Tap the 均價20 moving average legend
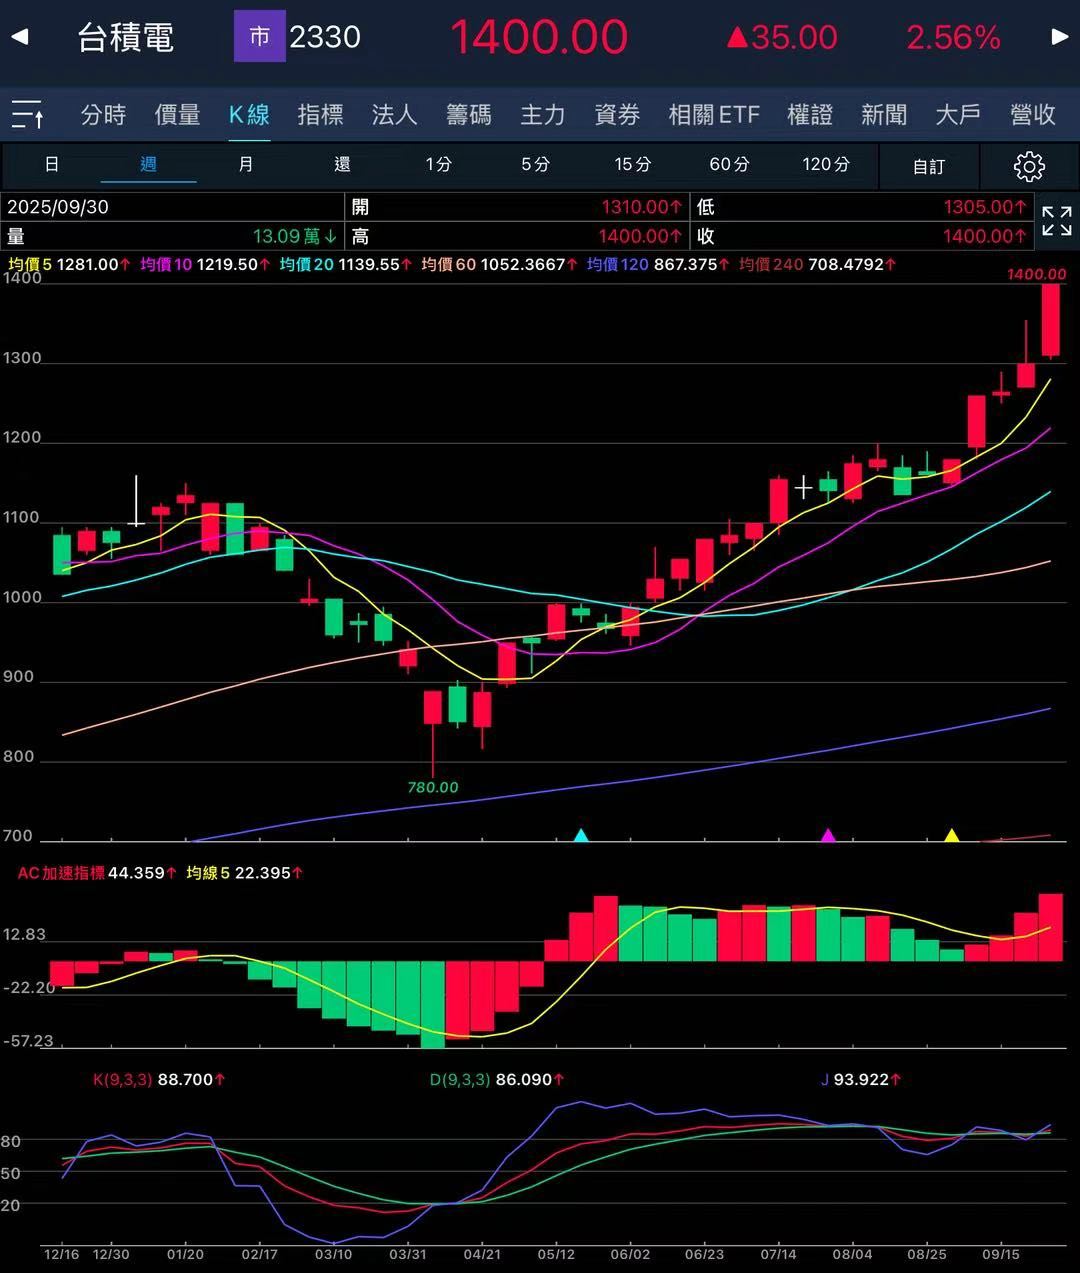The width and height of the screenshot is (1080, 1273). coord(346,265)
